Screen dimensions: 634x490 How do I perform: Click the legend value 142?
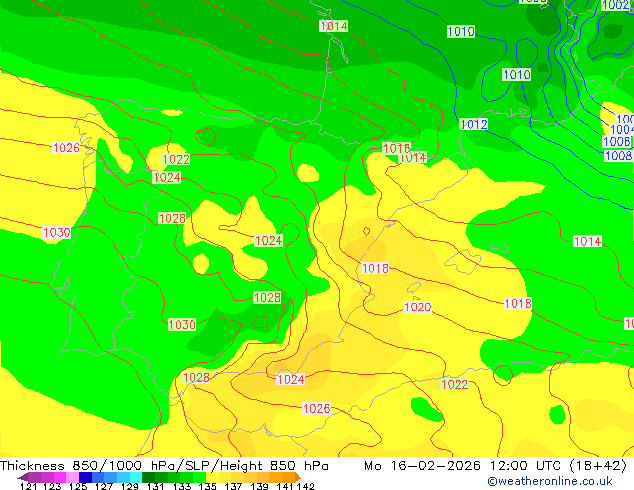click(x=306, y=486)
